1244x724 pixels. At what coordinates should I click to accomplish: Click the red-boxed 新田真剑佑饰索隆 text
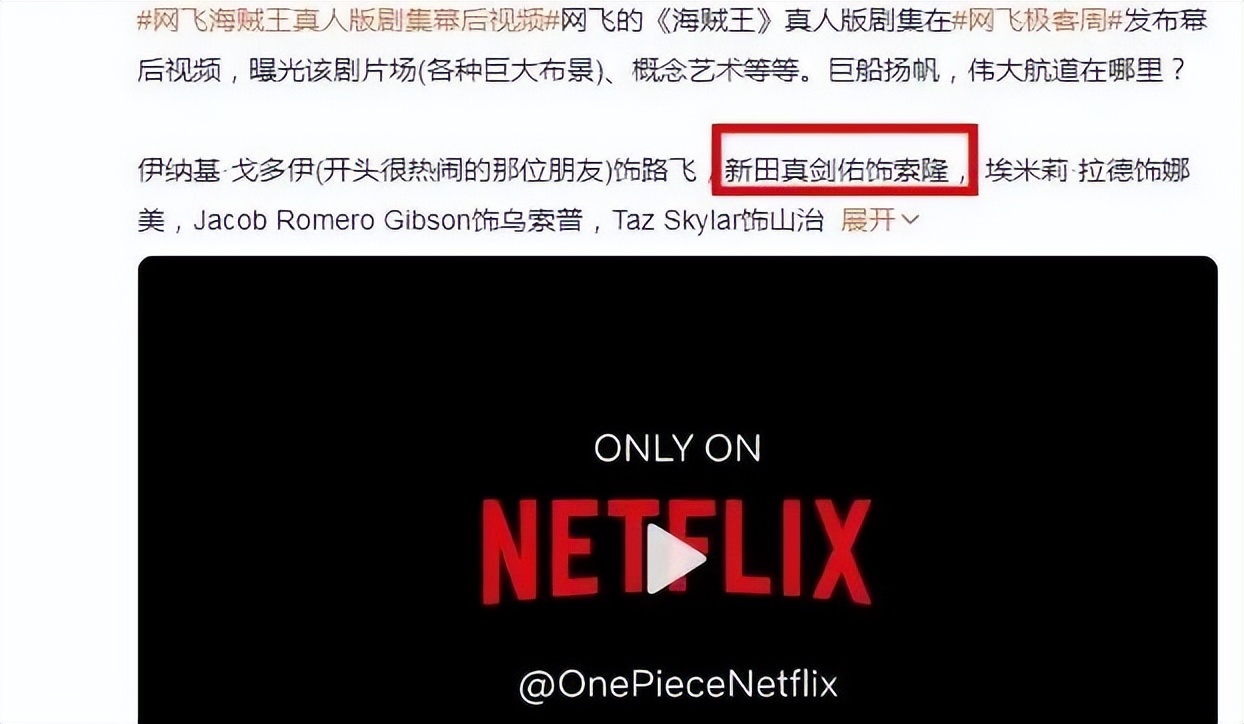tap(836, 171)
